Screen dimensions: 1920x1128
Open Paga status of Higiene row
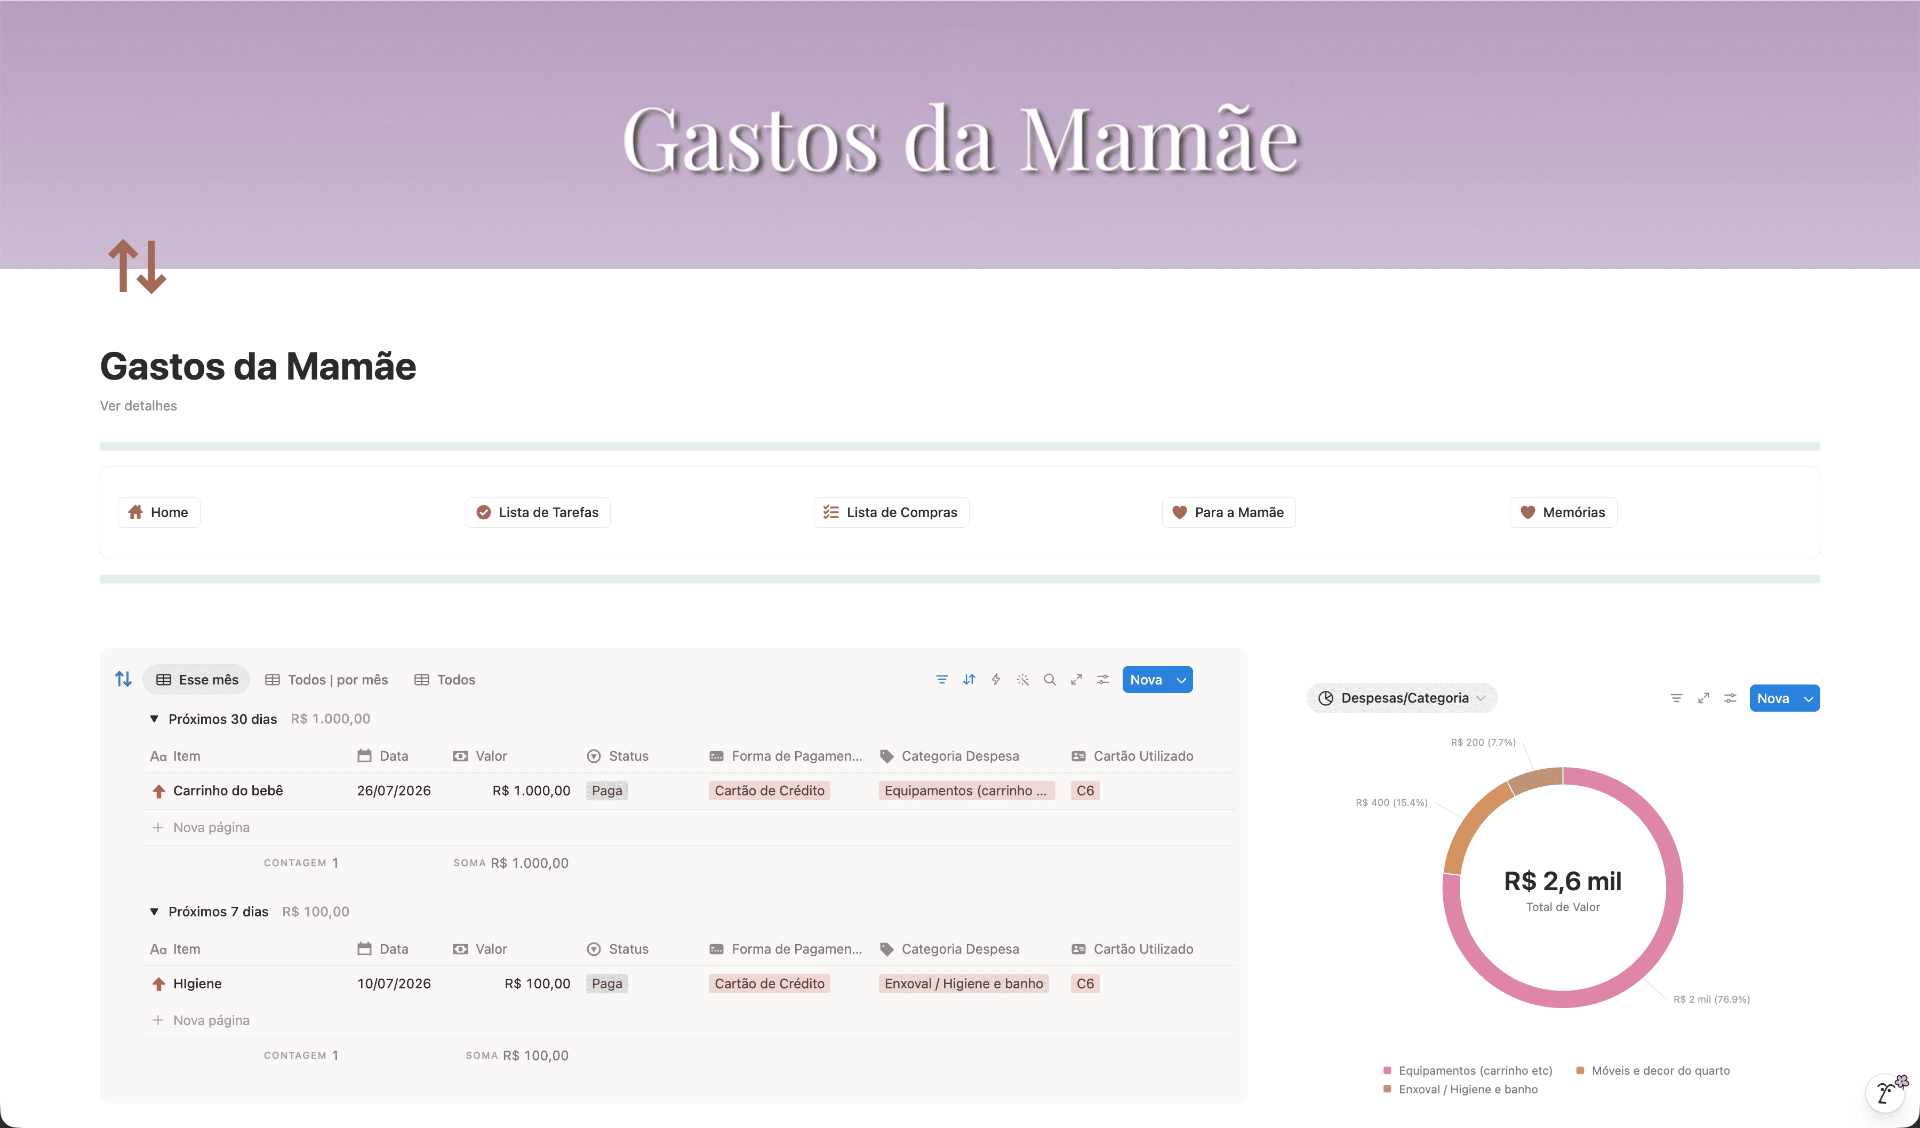point(607,984)
